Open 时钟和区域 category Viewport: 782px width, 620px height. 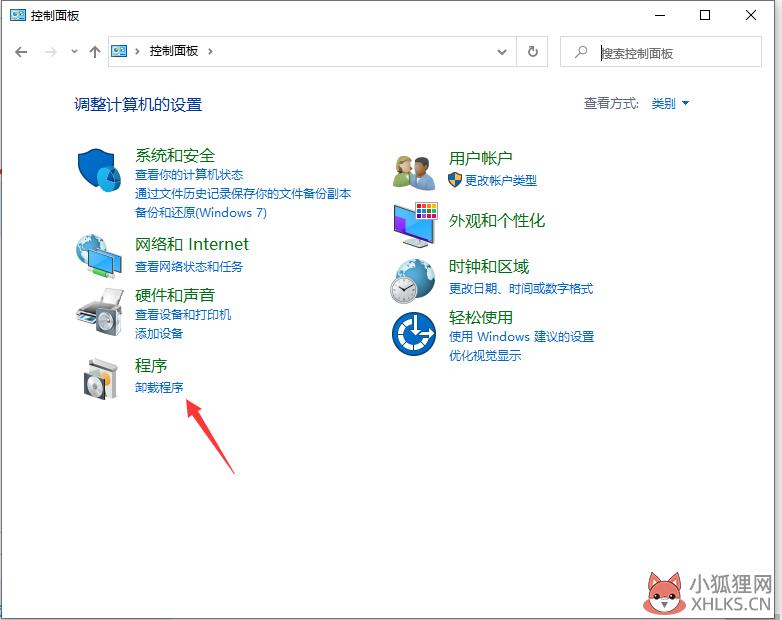pyautogui.click(x=489, y=267)
